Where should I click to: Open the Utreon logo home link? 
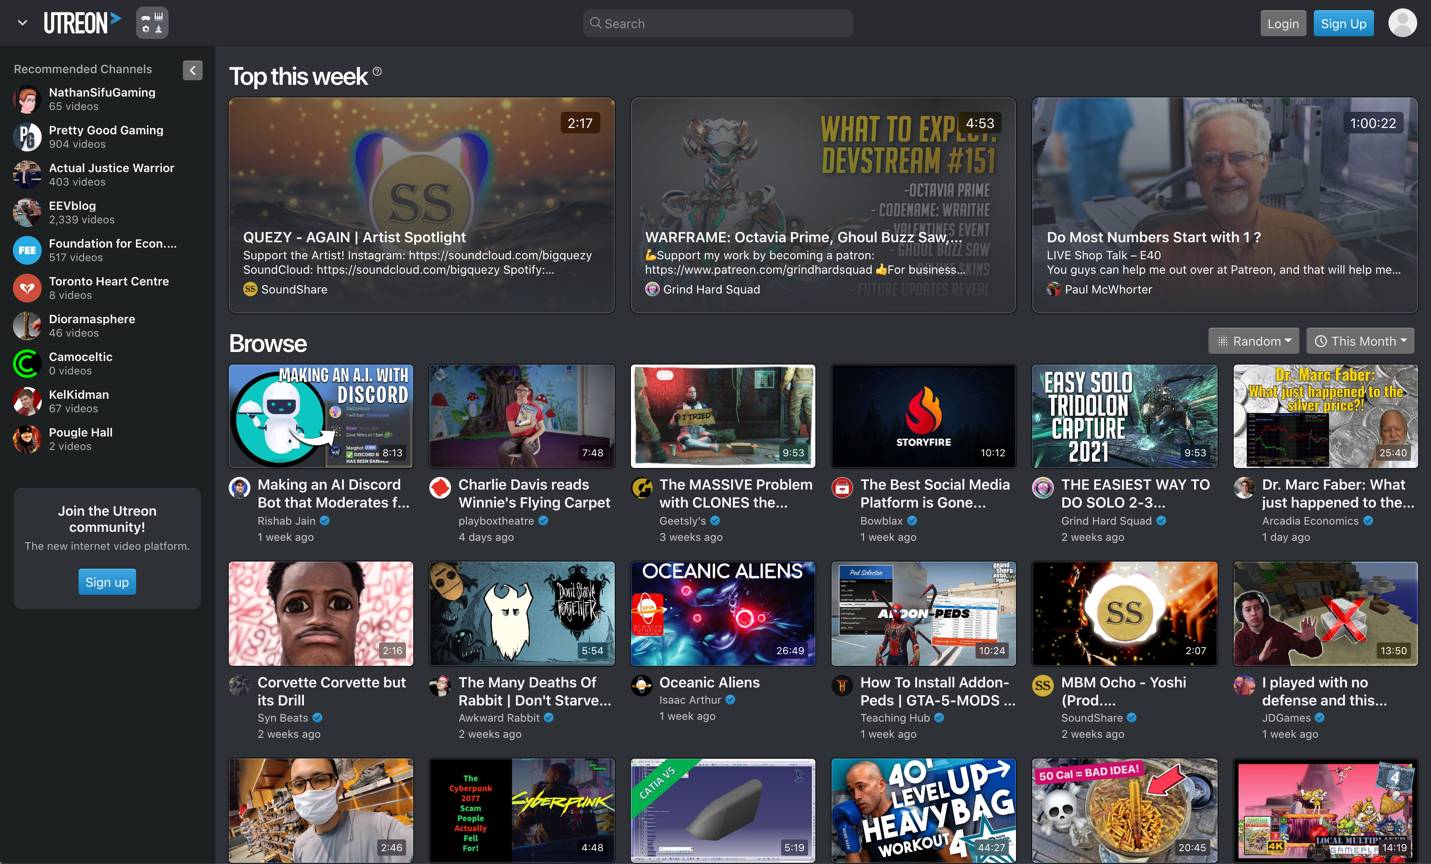[82, 22]
